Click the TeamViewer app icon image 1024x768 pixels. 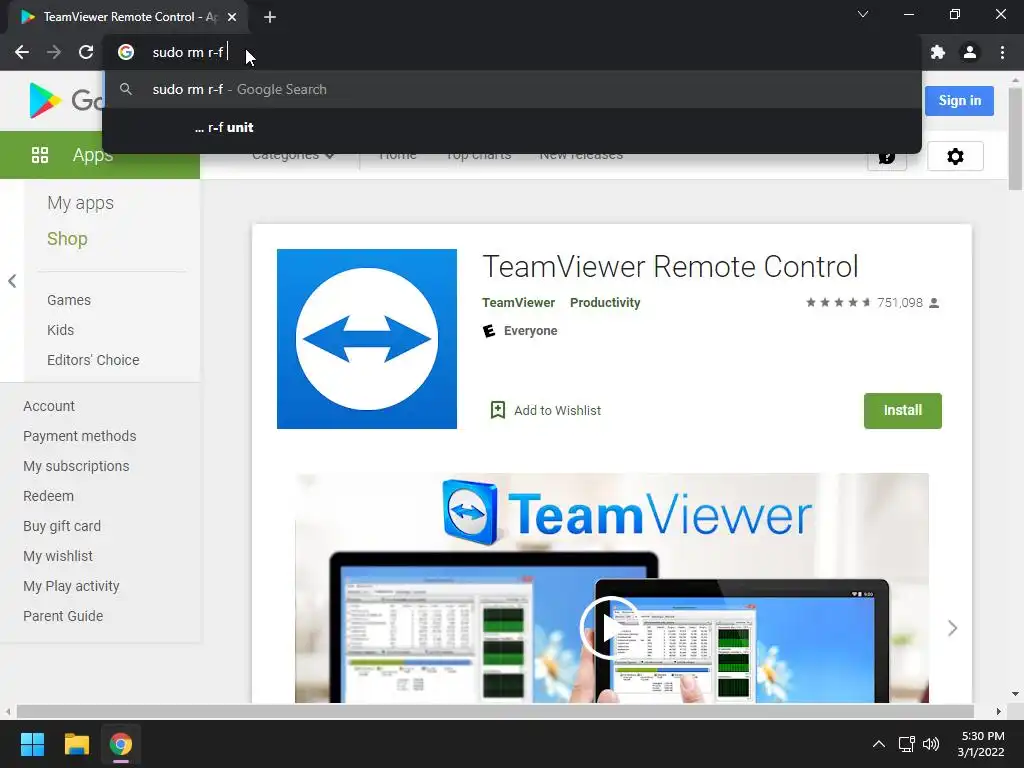366,338
